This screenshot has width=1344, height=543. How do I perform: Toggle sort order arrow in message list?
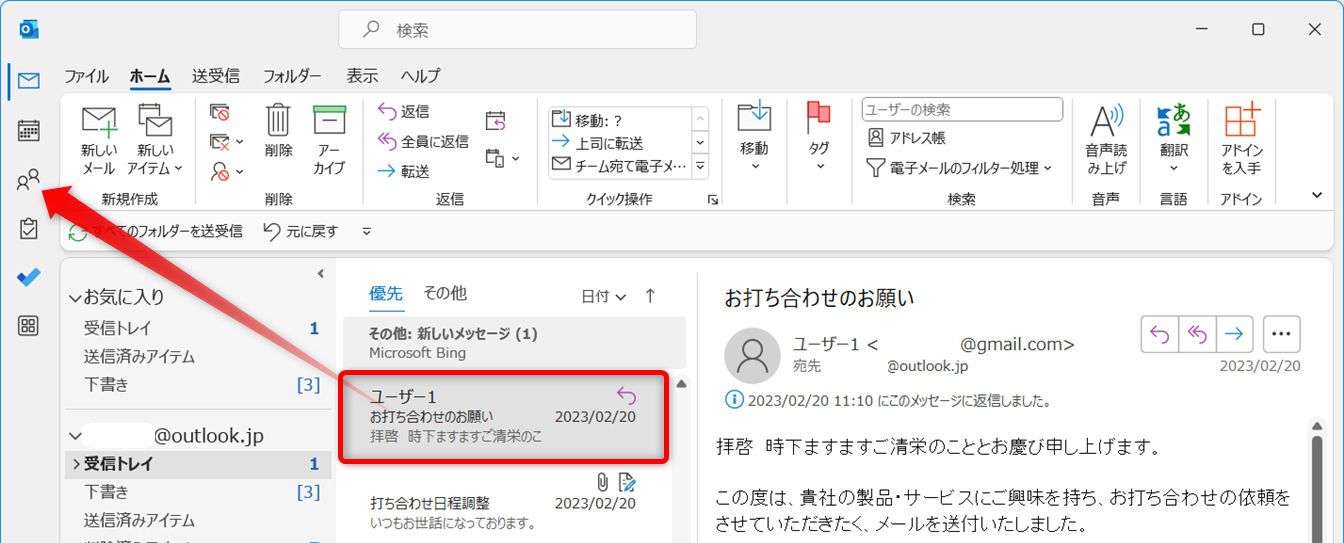(x=650, y=296)
